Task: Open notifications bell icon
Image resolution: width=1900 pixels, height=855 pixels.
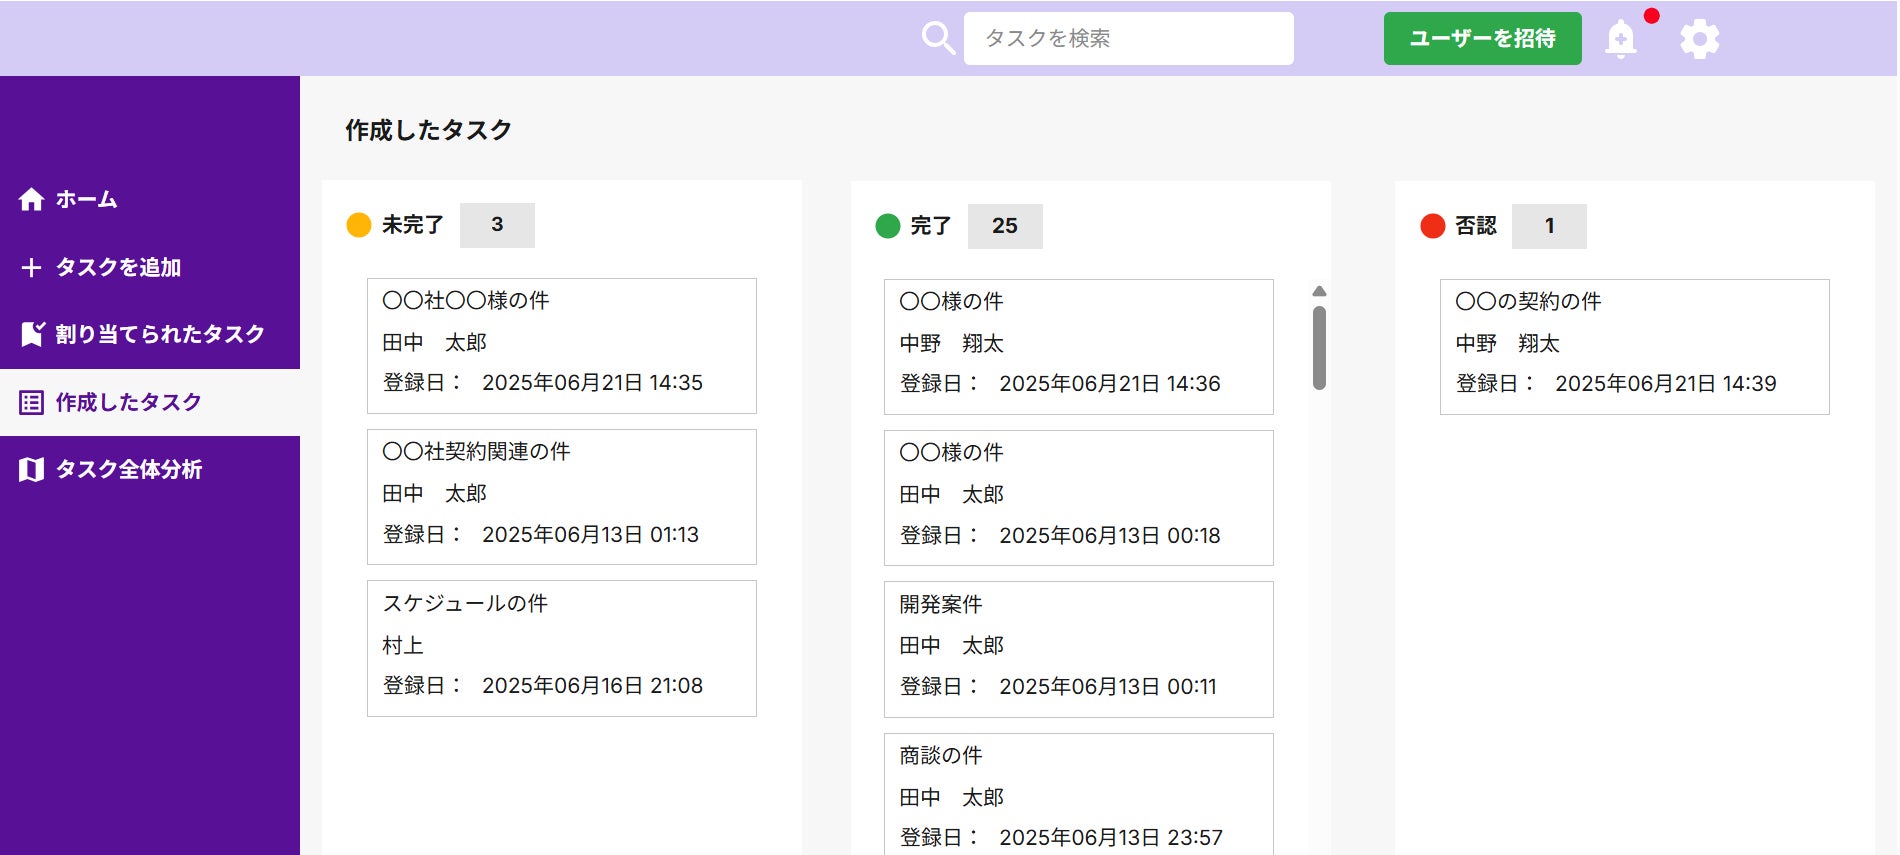Action: [x=1621, y=39]
